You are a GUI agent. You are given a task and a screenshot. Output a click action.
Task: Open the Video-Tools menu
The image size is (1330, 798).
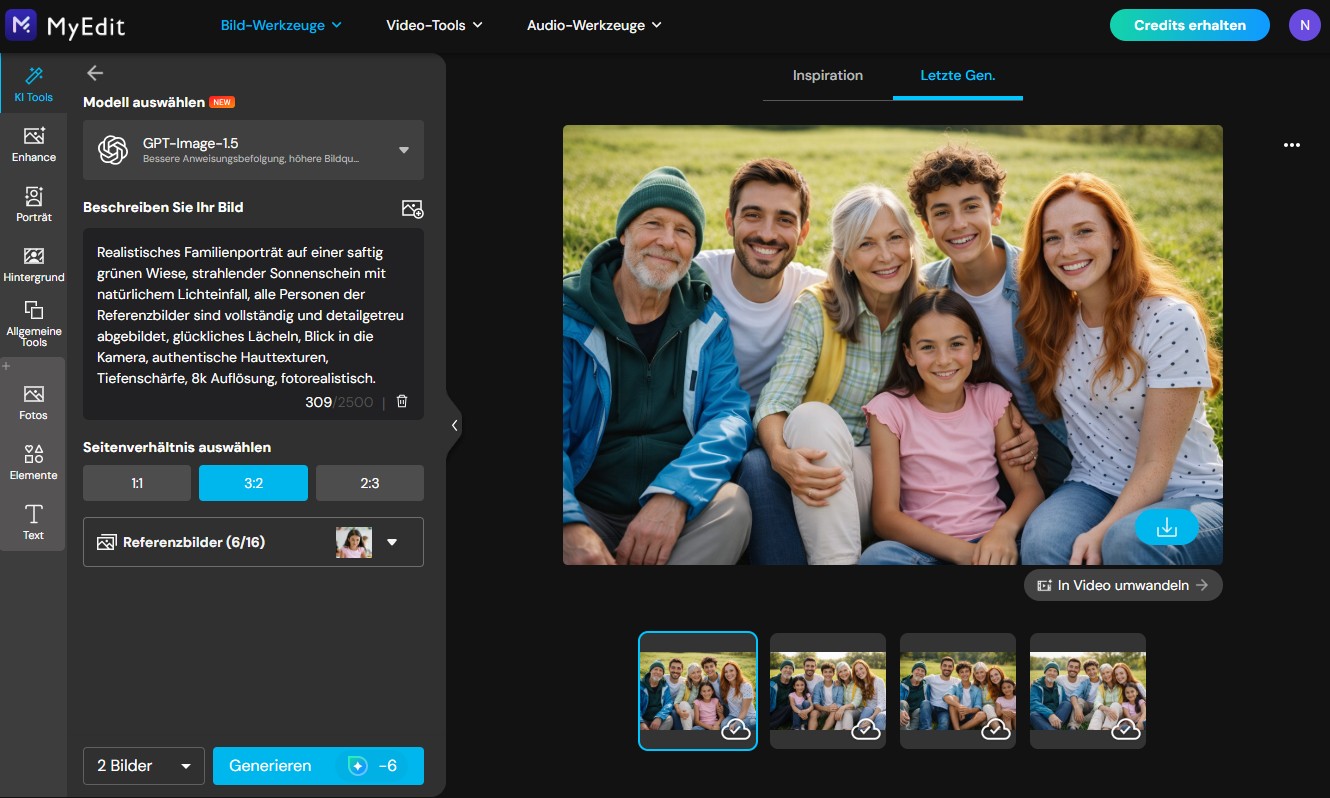pyautogui.click(x=435, y=24)
